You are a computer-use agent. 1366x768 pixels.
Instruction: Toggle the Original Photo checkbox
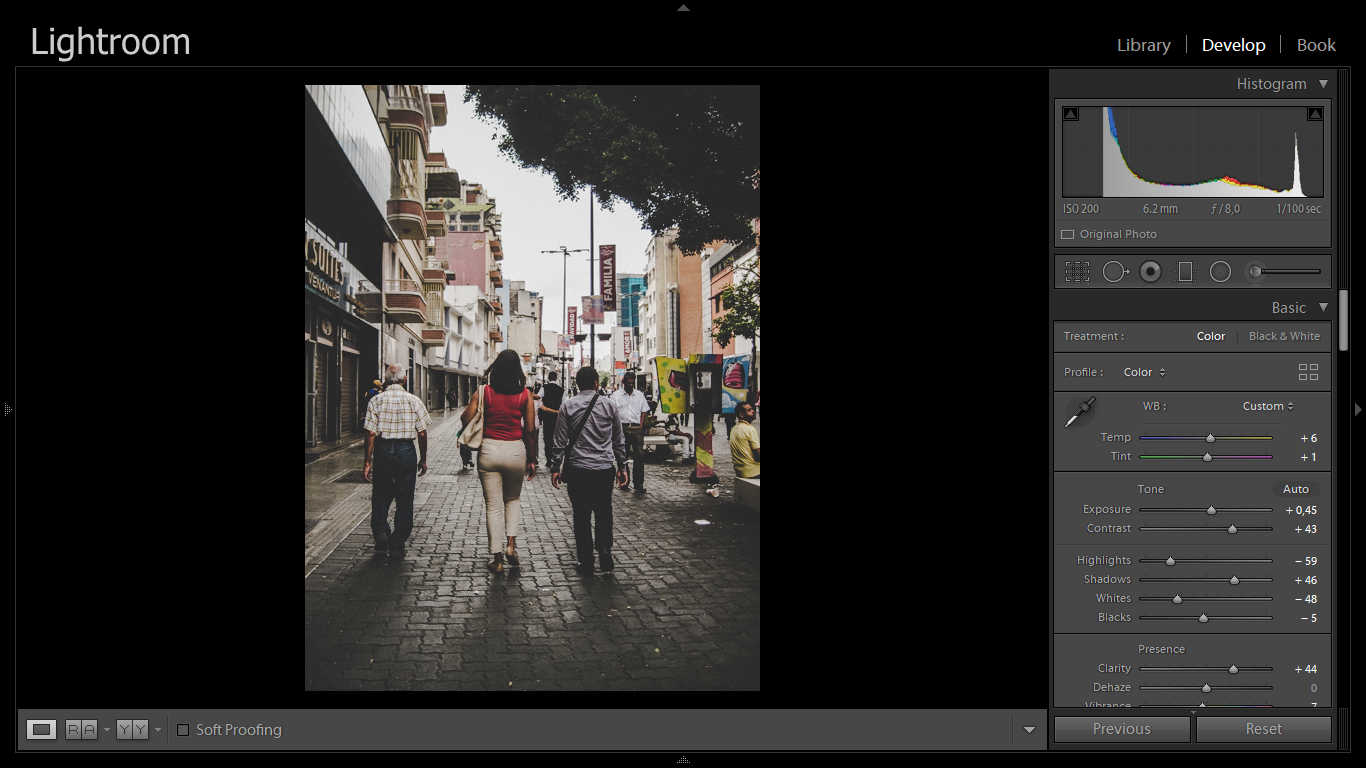1068,235
